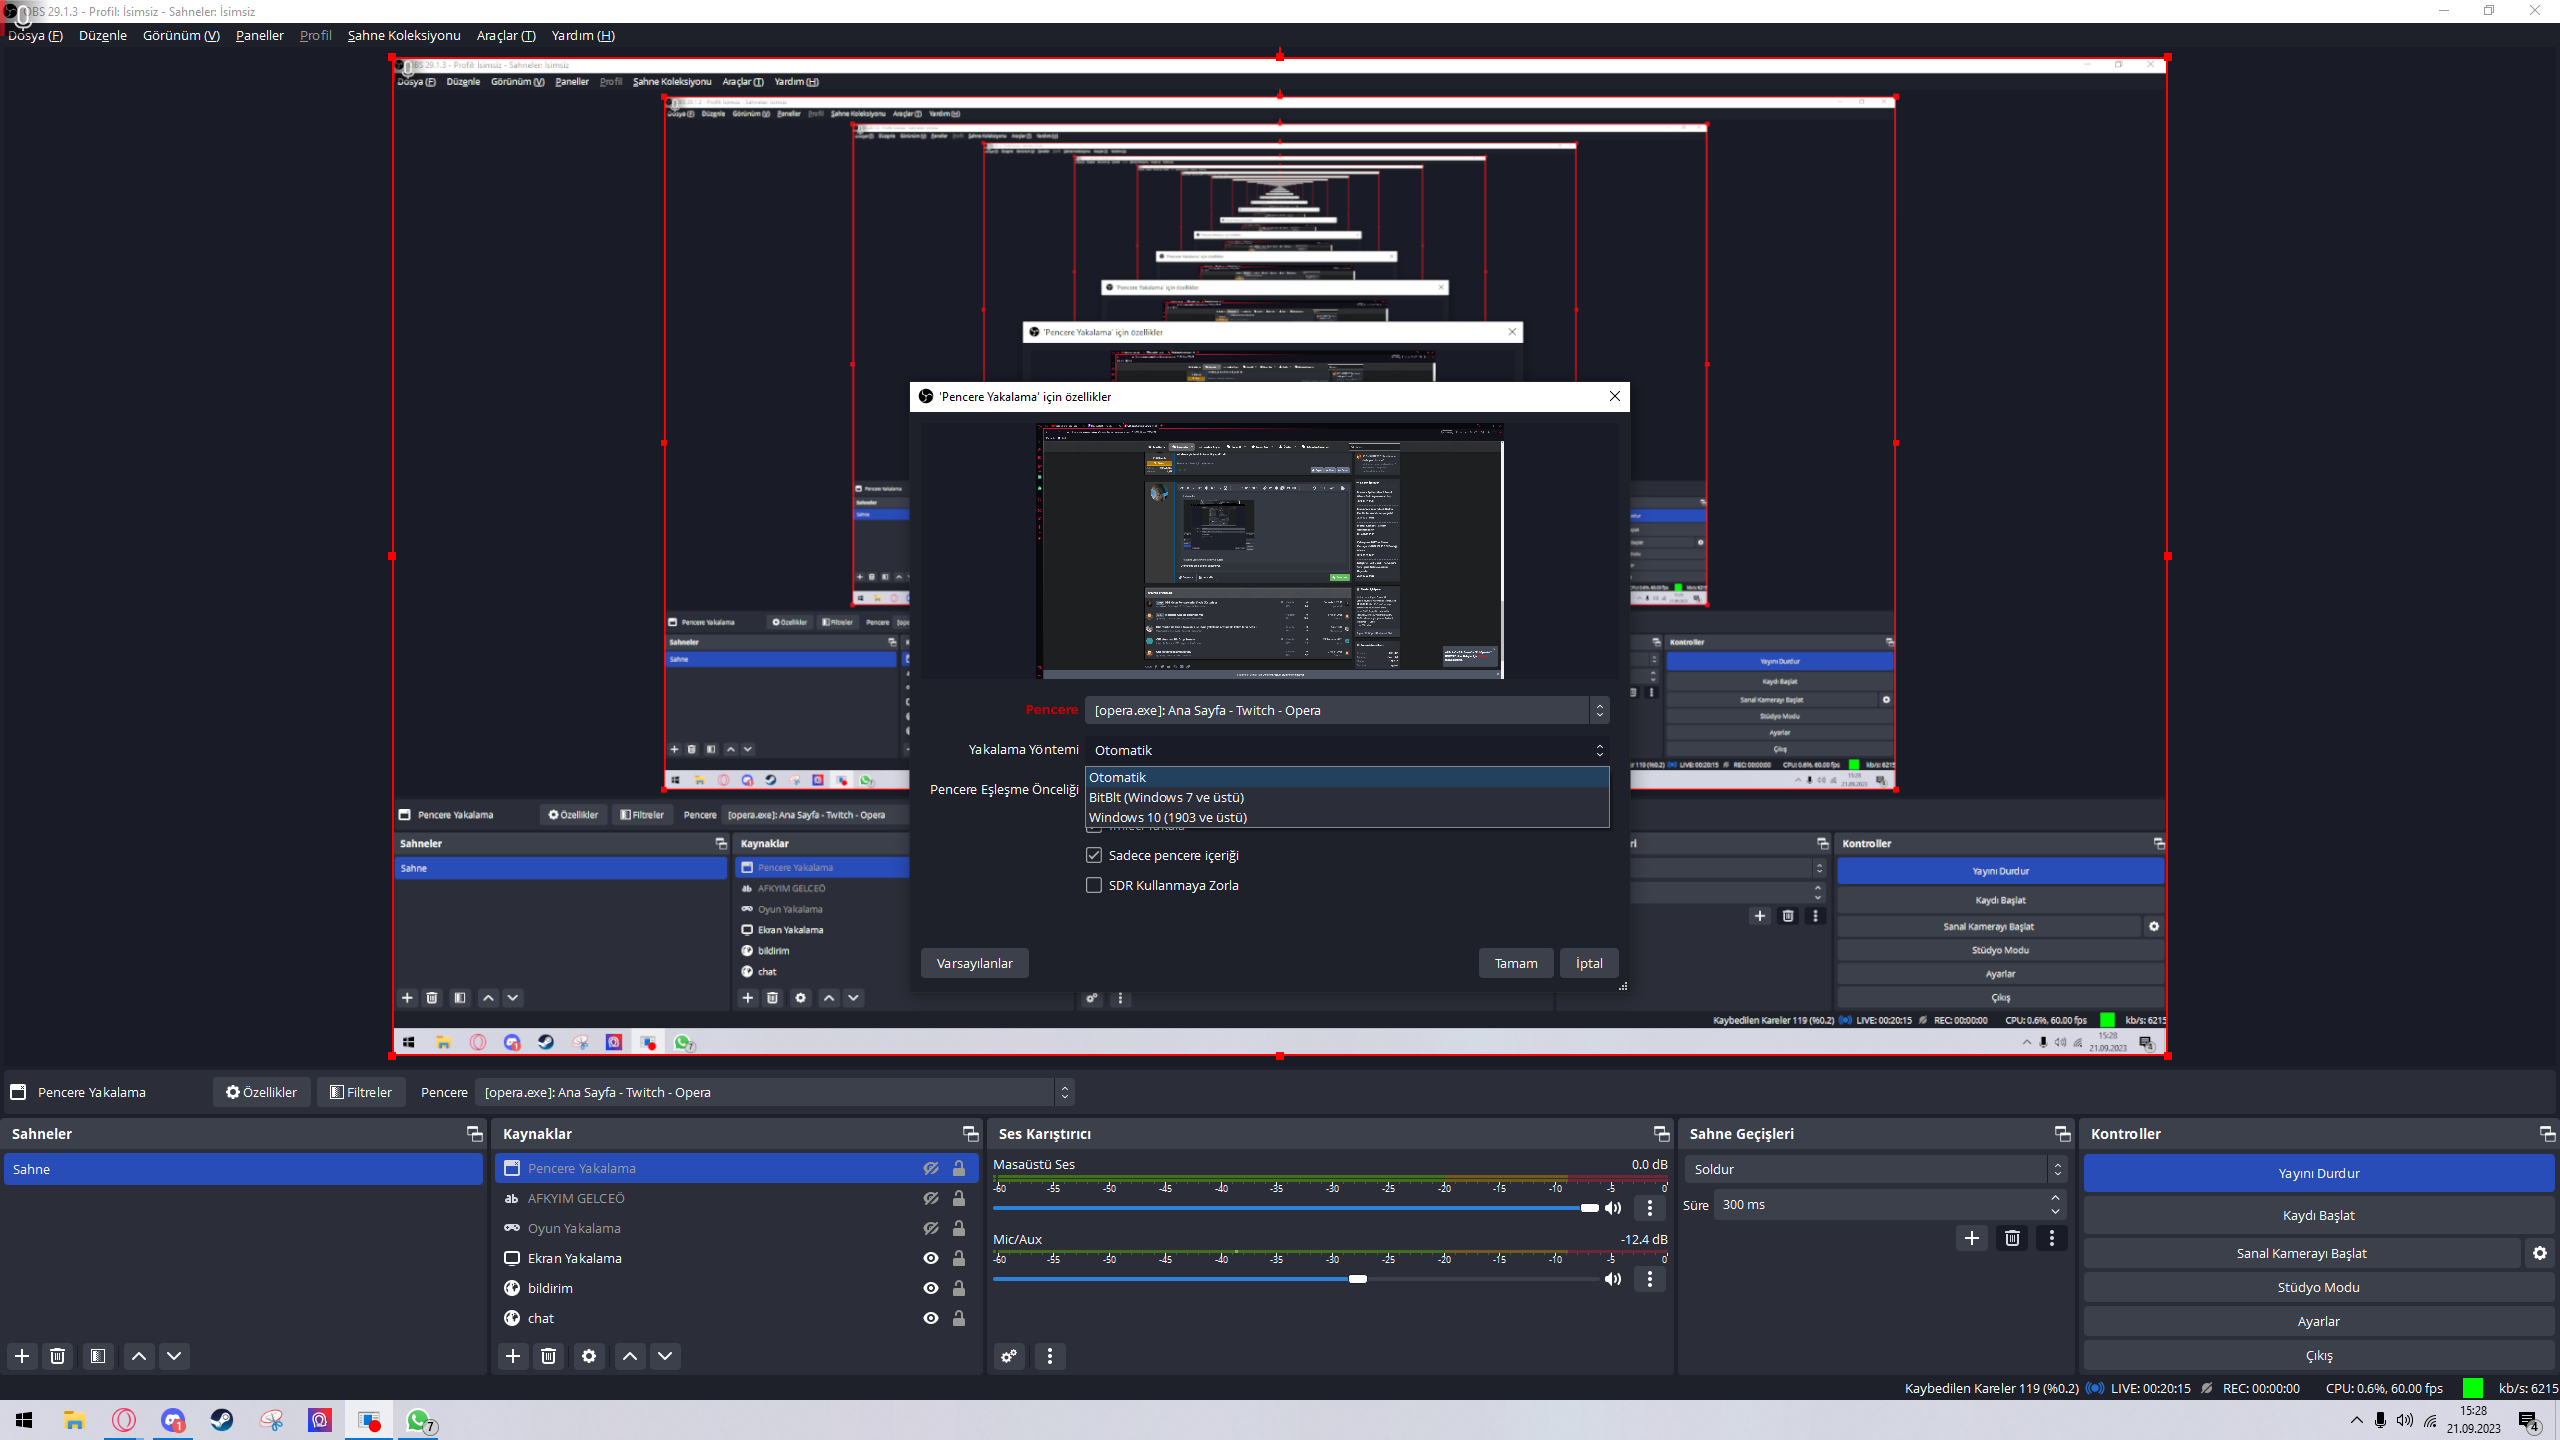Viewport: 2560px width, 1440px height.
Task: Open the Araçlar menu
Action: (505, 35)
